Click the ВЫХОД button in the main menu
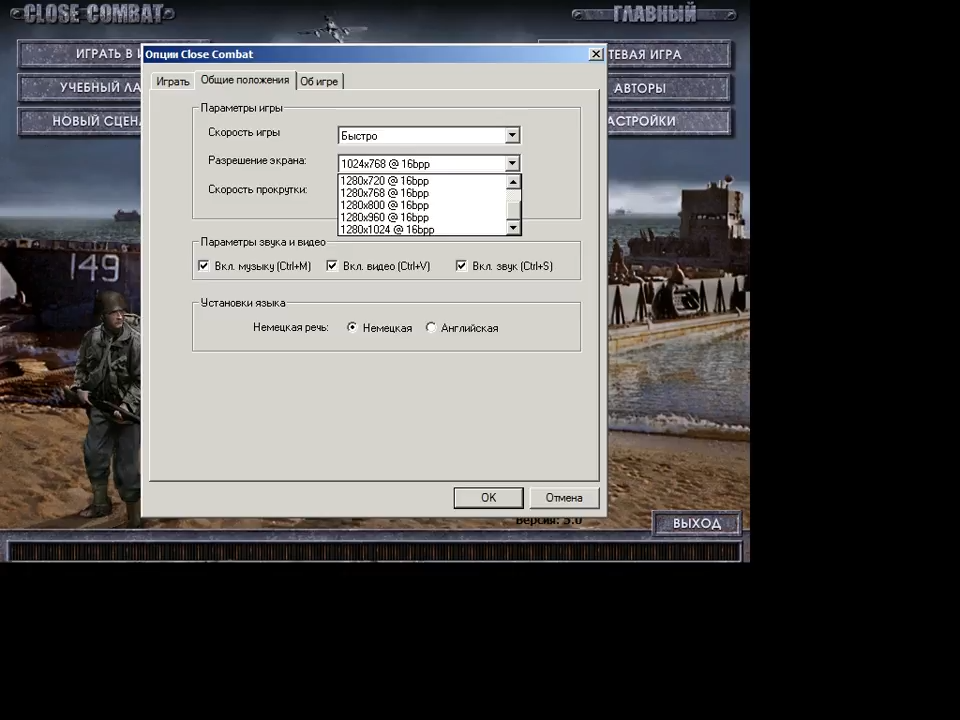 pos(697,523)
